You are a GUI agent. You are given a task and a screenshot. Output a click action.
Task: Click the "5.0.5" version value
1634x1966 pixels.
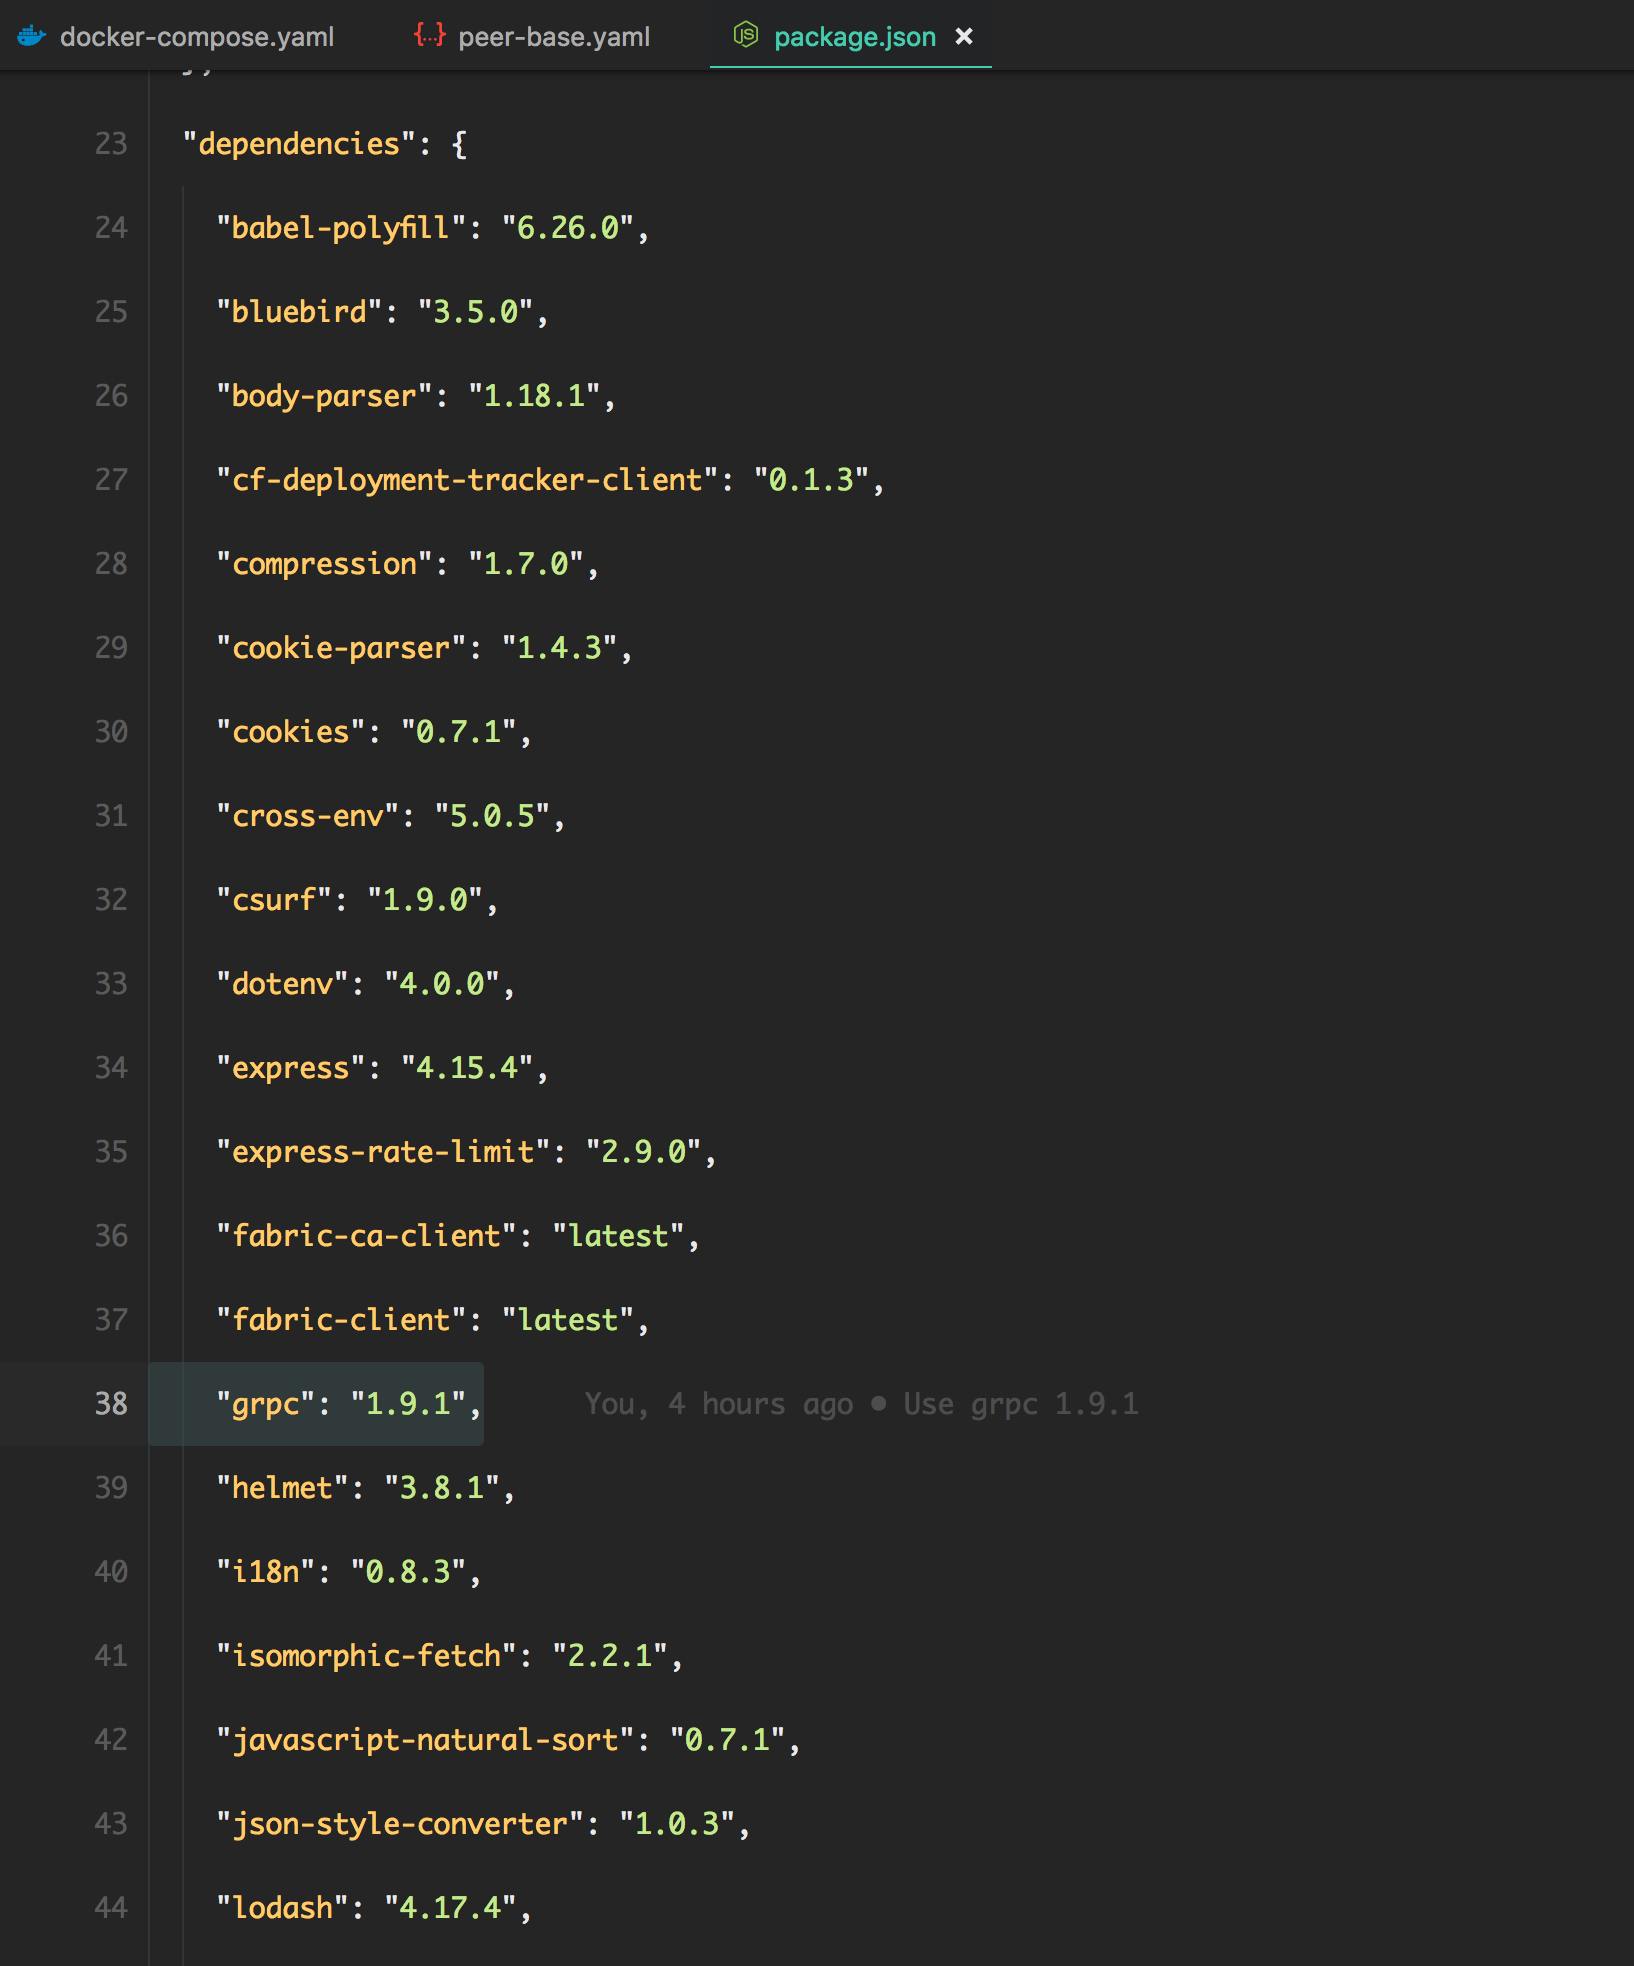tap(493, 816)
